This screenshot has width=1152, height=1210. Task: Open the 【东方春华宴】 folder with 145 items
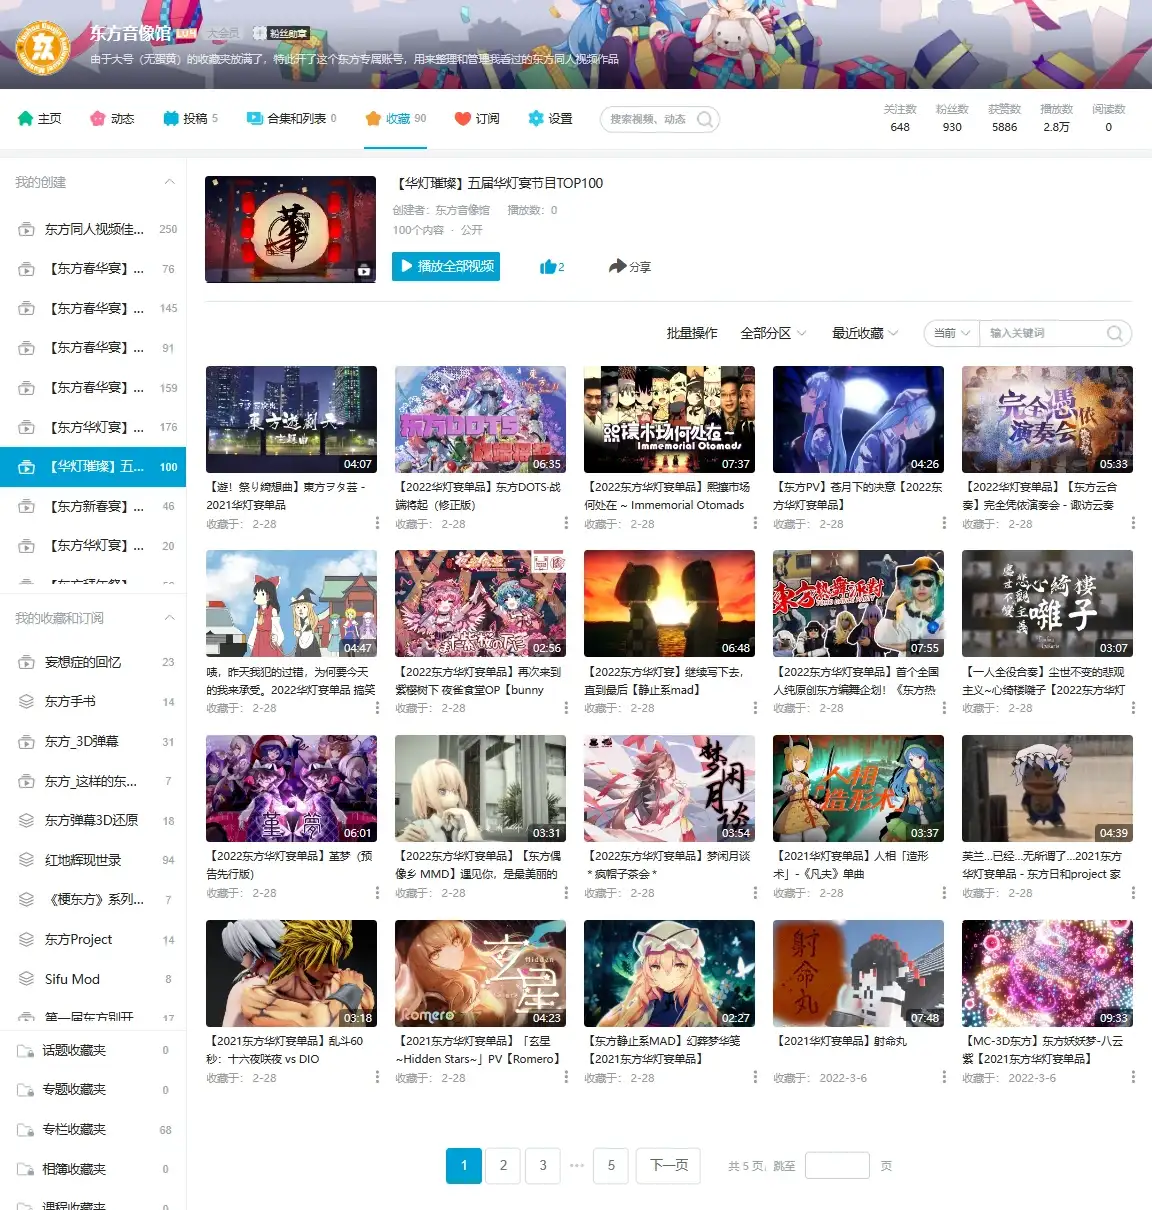92,308
